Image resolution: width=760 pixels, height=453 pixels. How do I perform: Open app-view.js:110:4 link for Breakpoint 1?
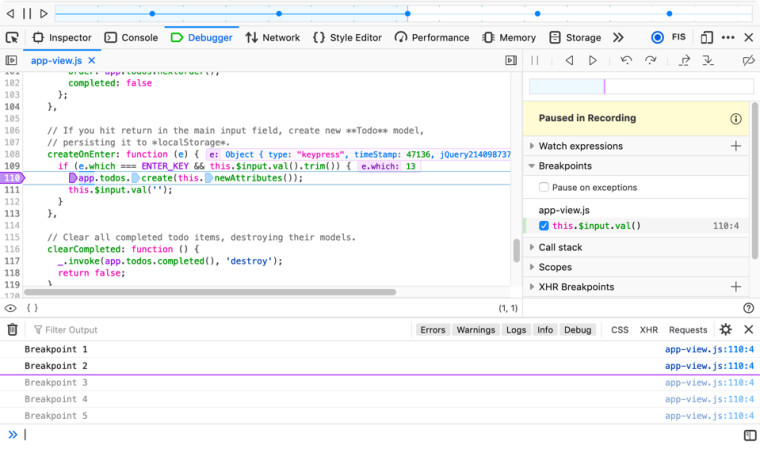[x=709, y=350]
